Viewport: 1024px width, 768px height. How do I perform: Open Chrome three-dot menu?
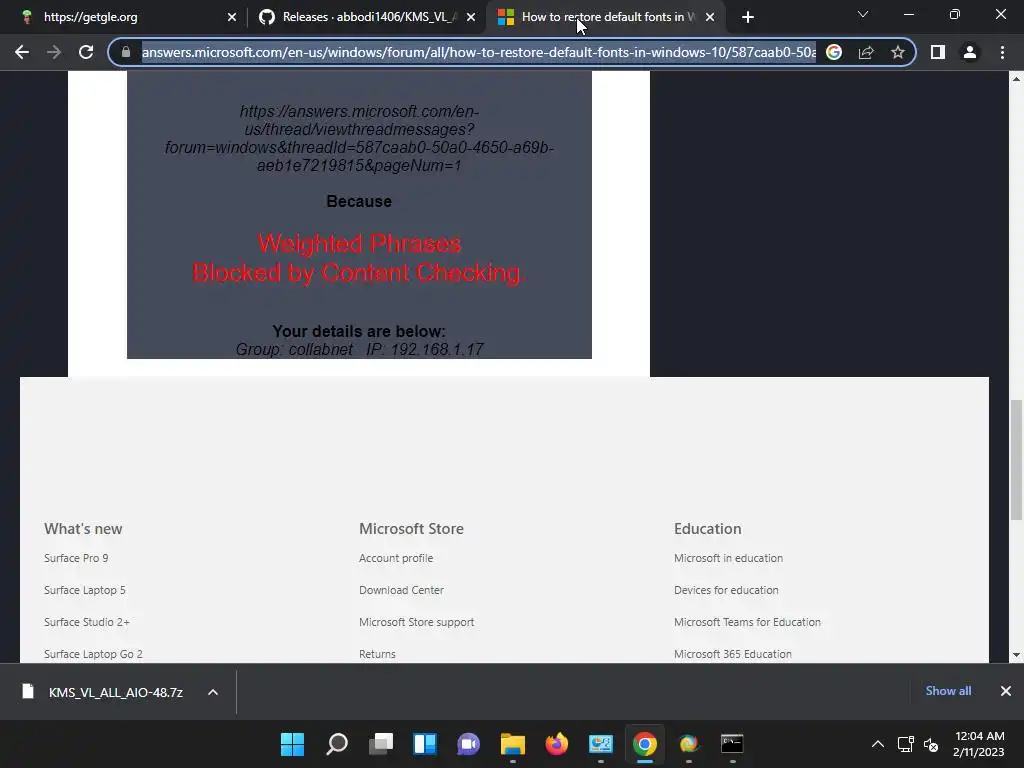[1002, 52]
